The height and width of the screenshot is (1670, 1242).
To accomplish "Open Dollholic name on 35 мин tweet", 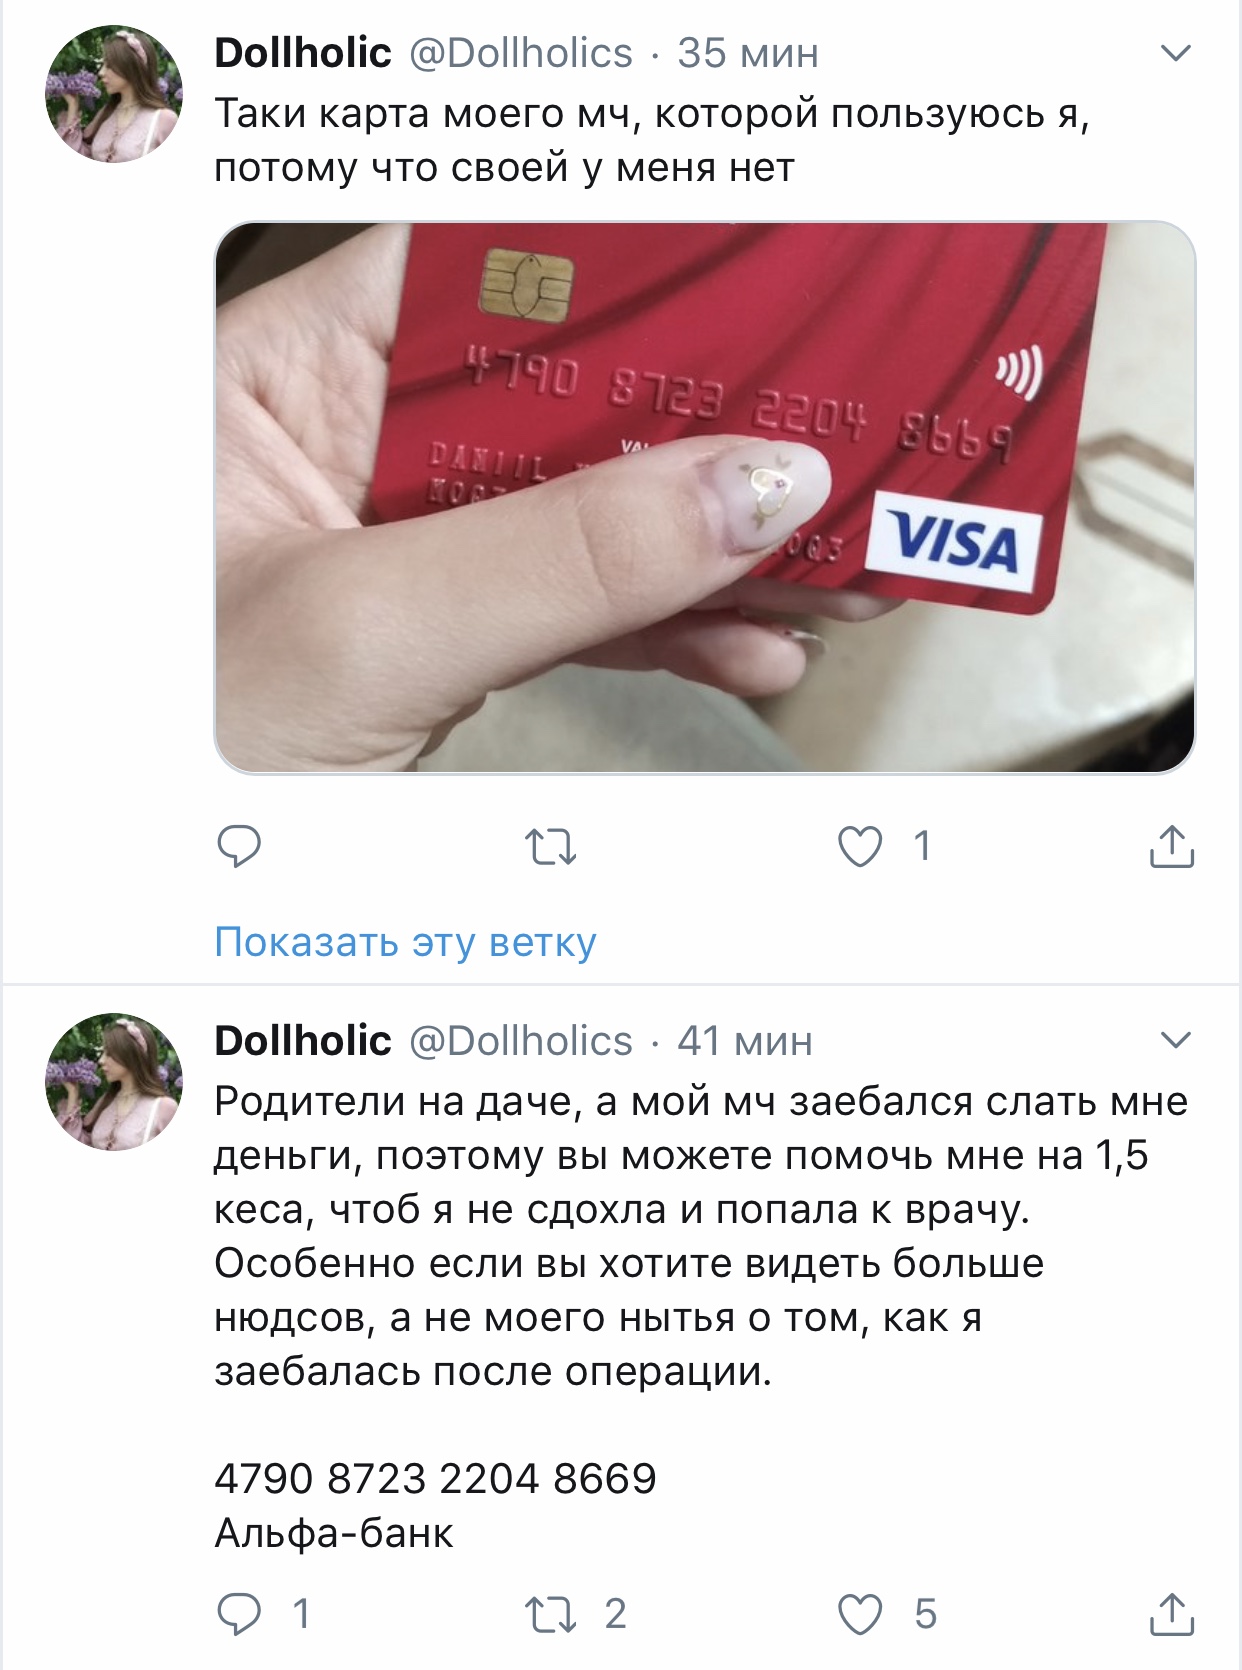I will pos(303,52).
